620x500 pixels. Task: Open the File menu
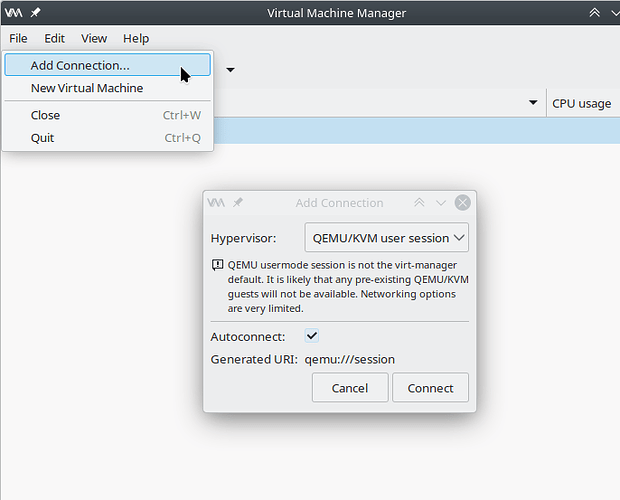pos(18,38)
